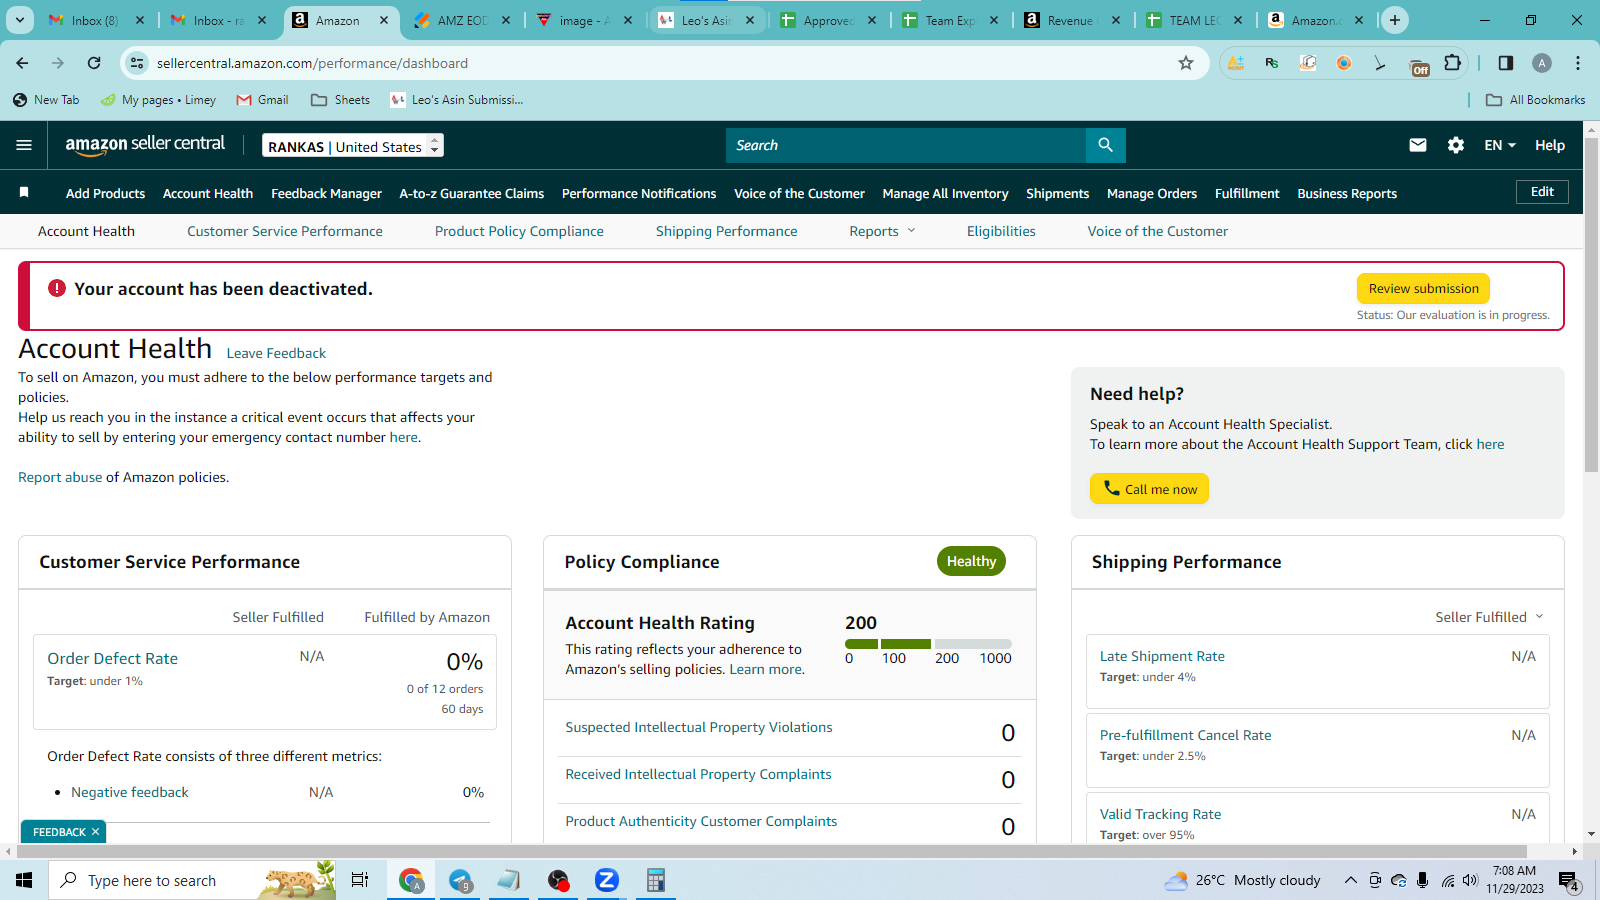Switch to the Inbox (8) tab
This screenshot has height=900, width=1600.
(x=95, y=20)
